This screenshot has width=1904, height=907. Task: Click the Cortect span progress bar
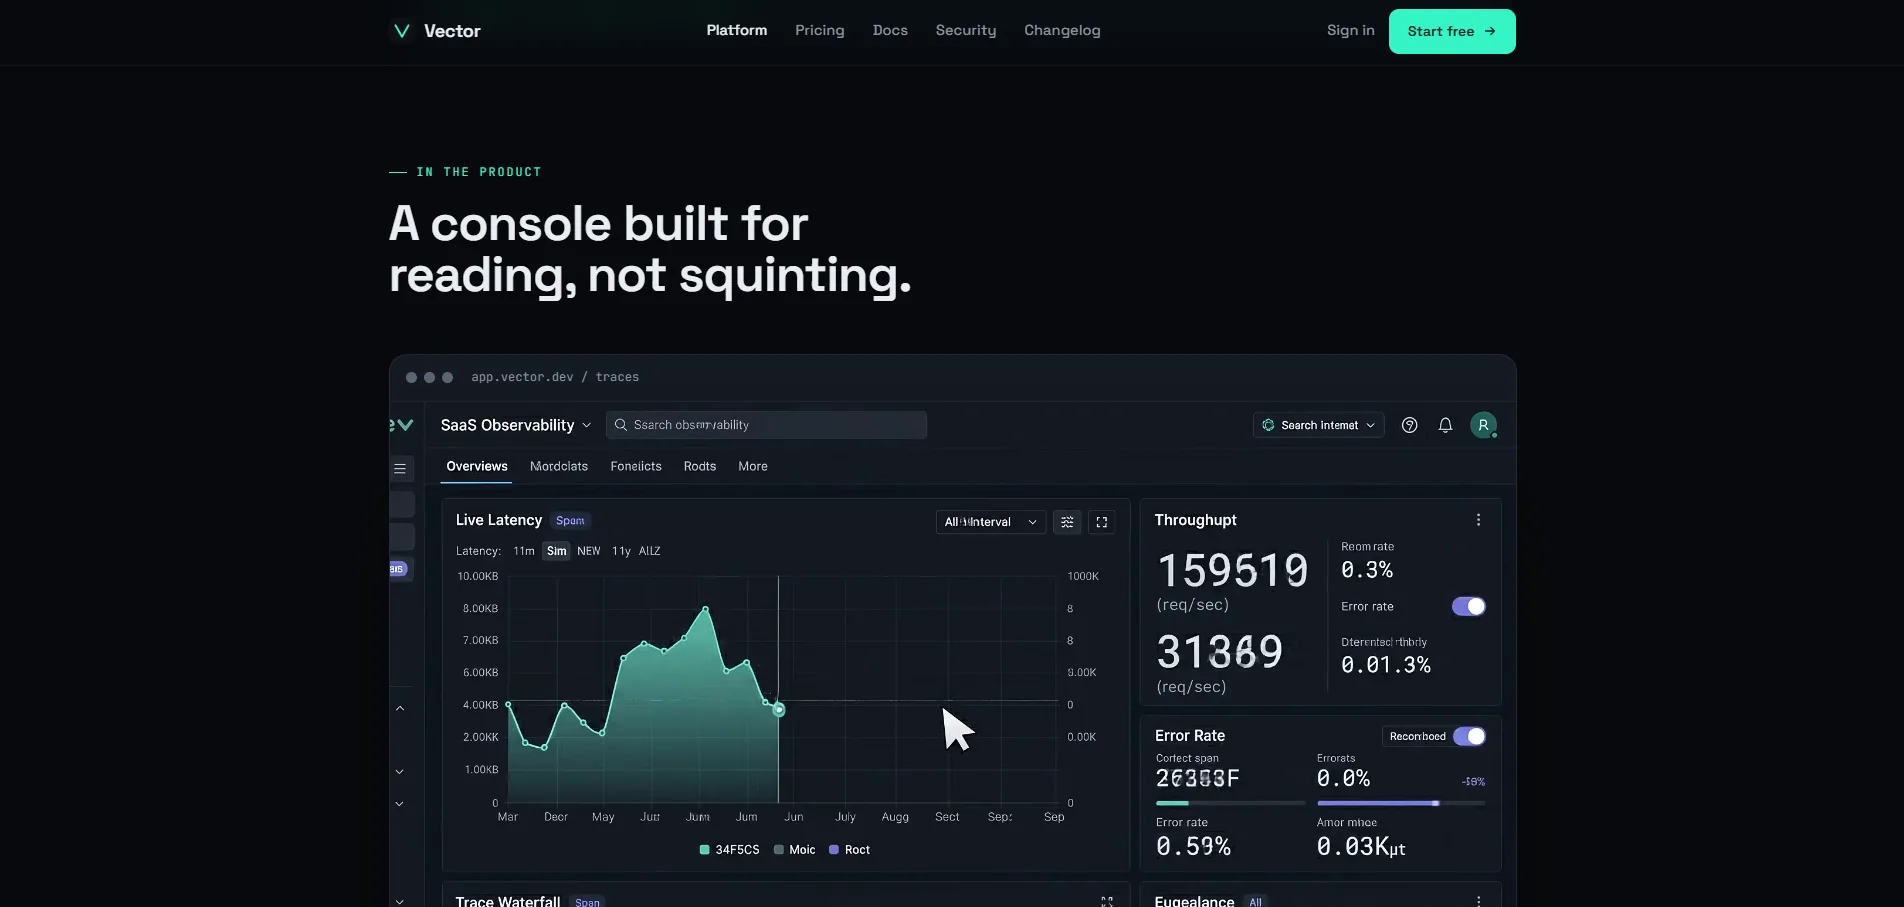coord(1231,803)
